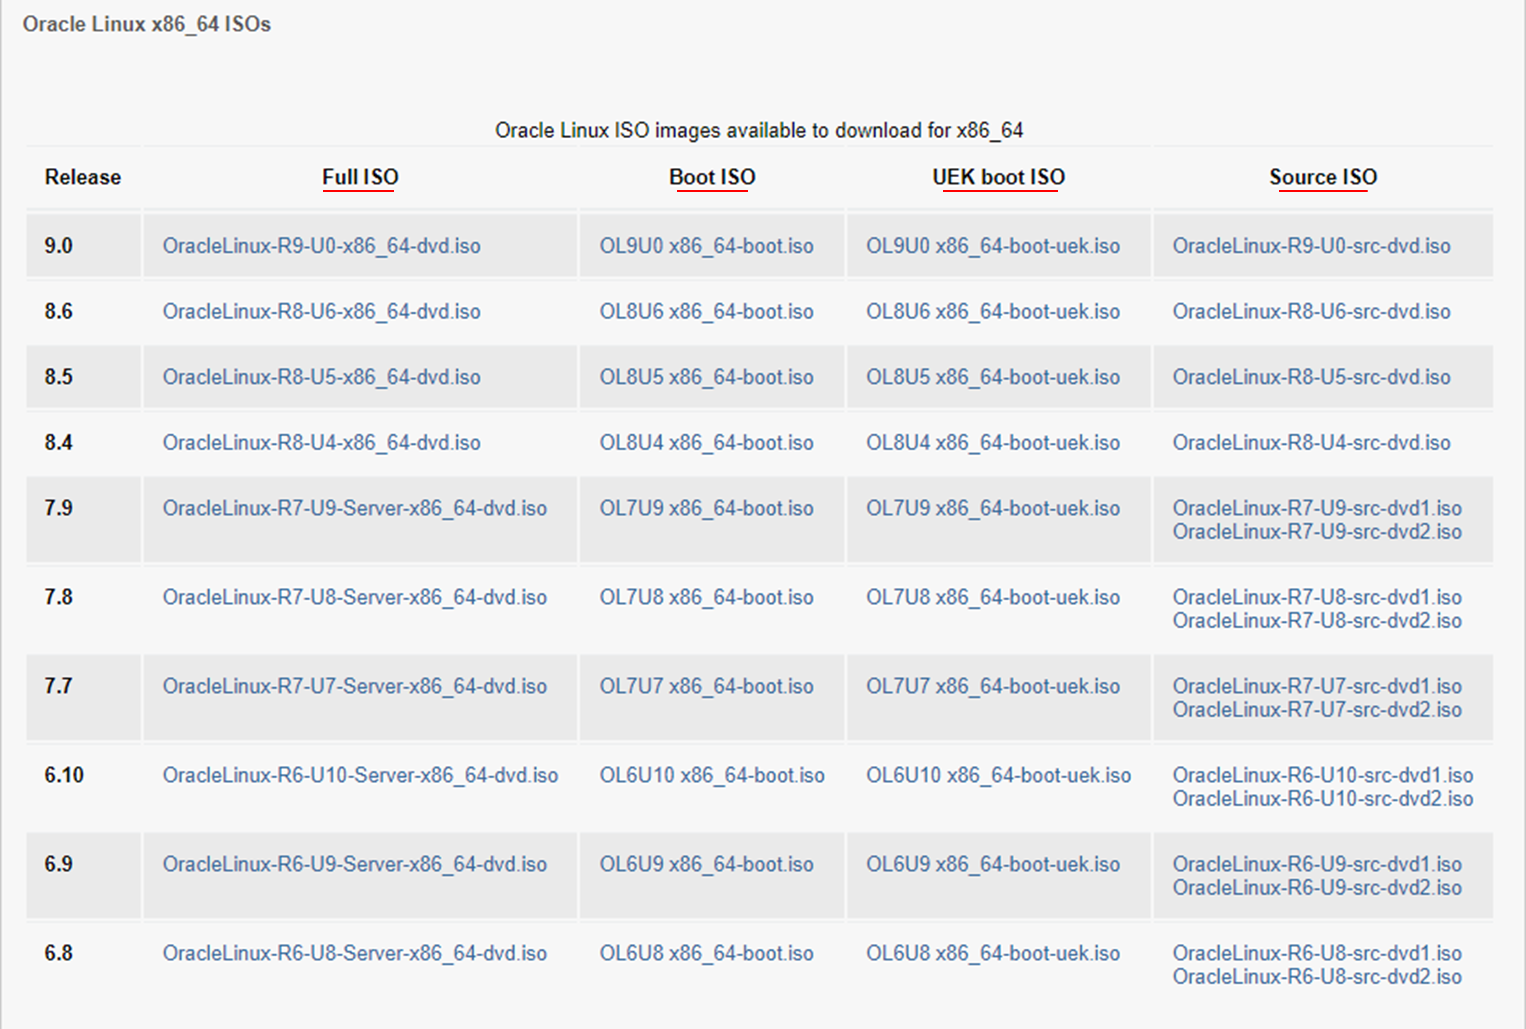Download OracleLinux-R7-U9-src-dvd2.iso
The height and width of the screenshot is (1029, 1526).
(1317, 532)
